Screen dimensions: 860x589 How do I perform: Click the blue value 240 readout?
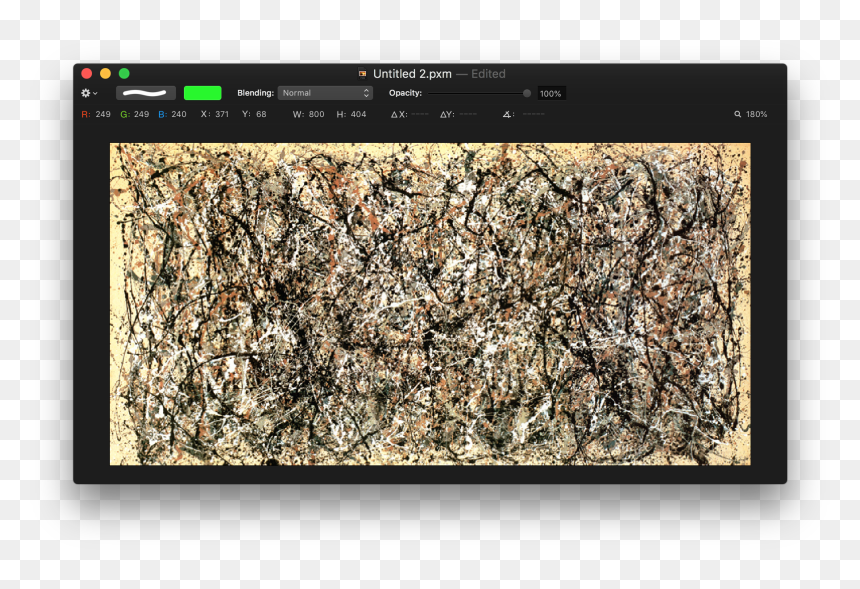172,114
